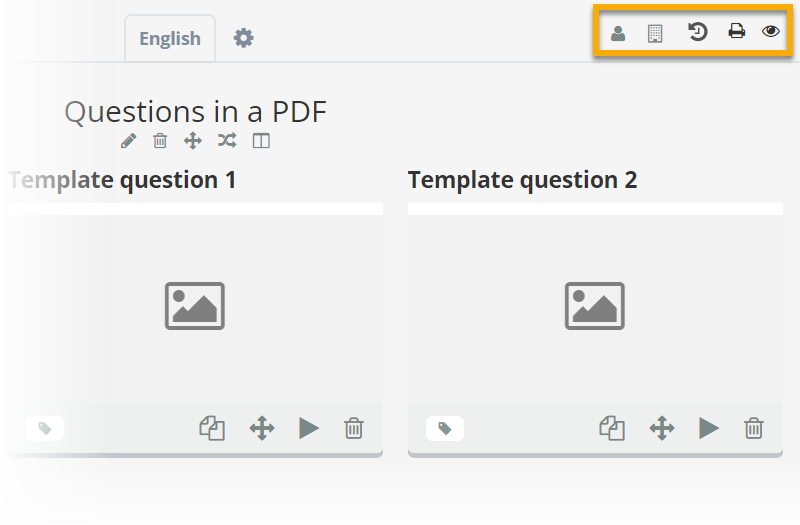Change section column layout icon
The height and width of the screenshot is (525, 800).
tap(261, 141)
